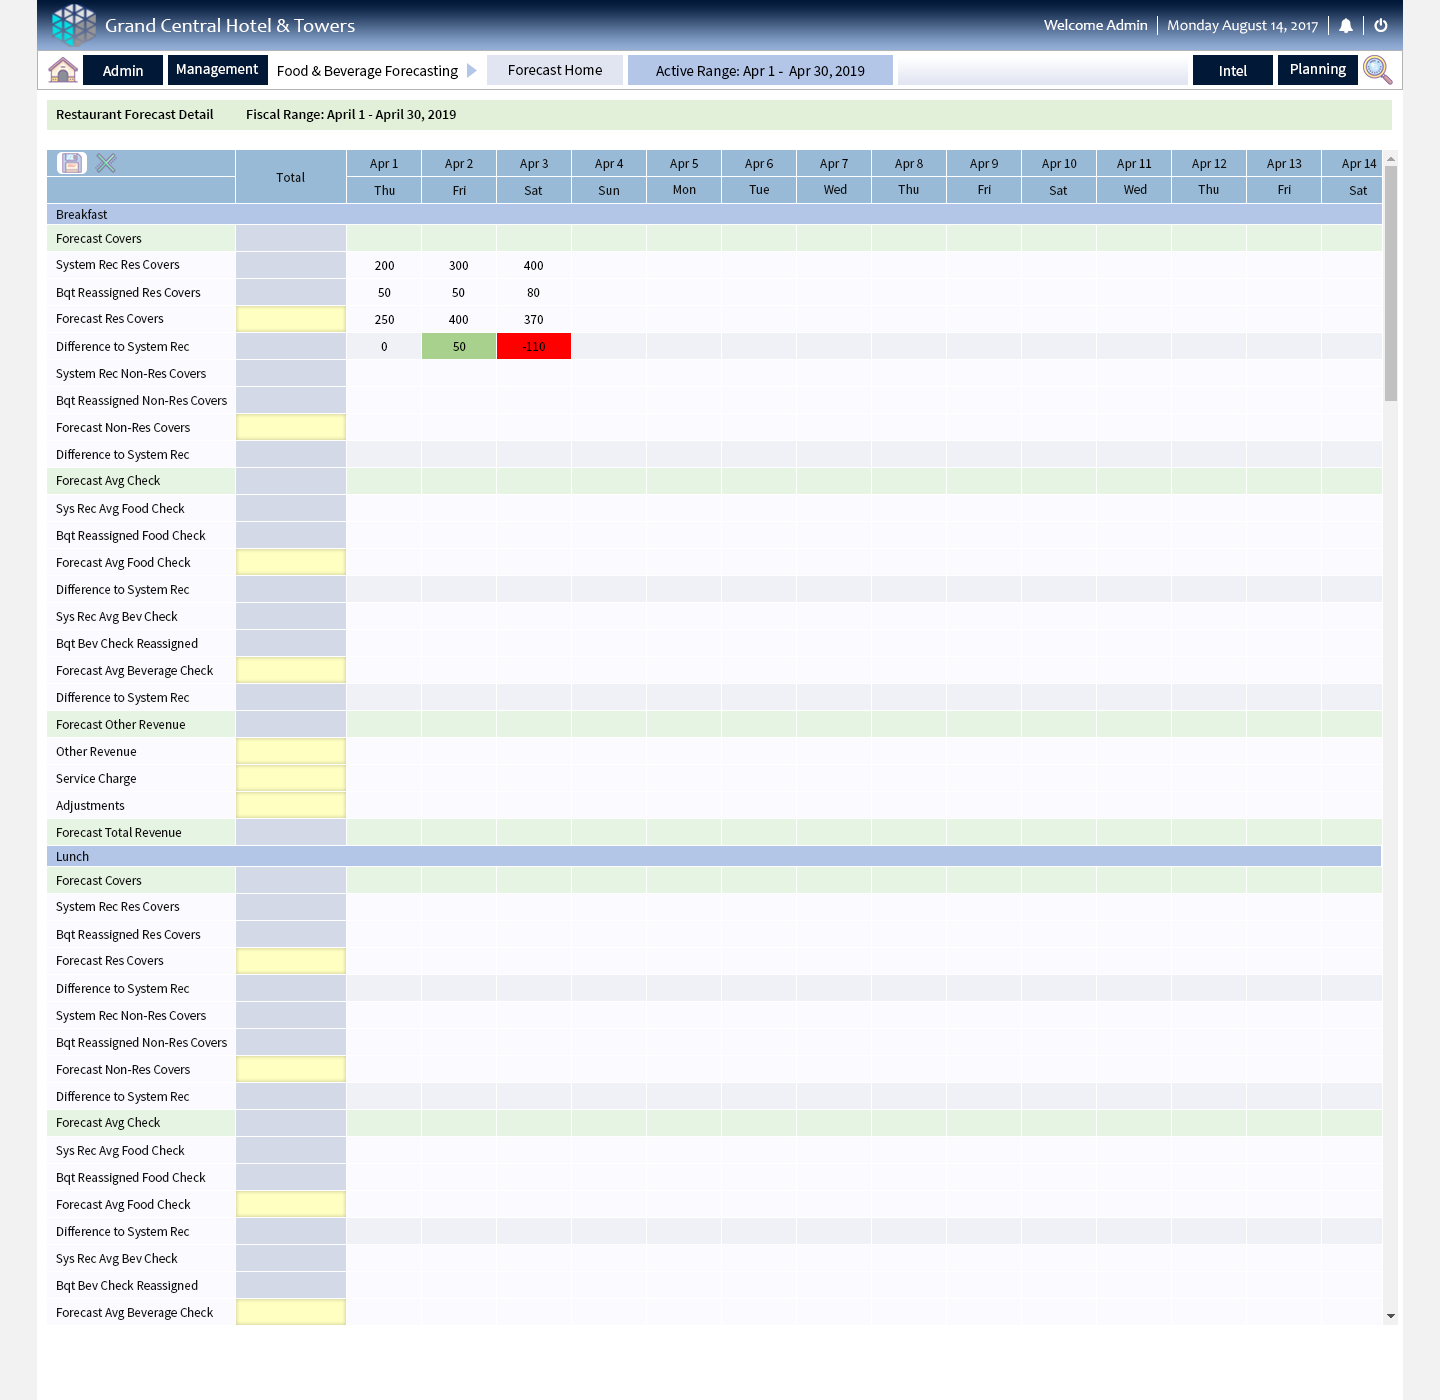Screen dimensions: 1440x1400
Task: Click the green 50 difference cell for Apr 2
Action: click(x=459, y=347)
